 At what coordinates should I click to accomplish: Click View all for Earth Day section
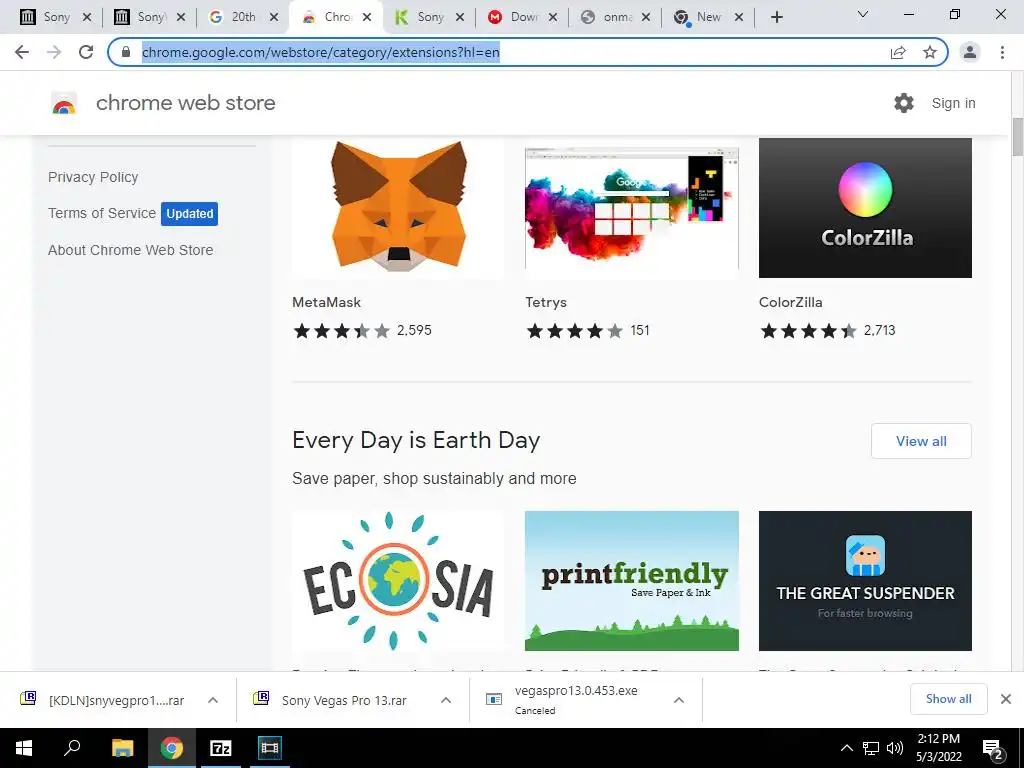[x=921, y=441]
